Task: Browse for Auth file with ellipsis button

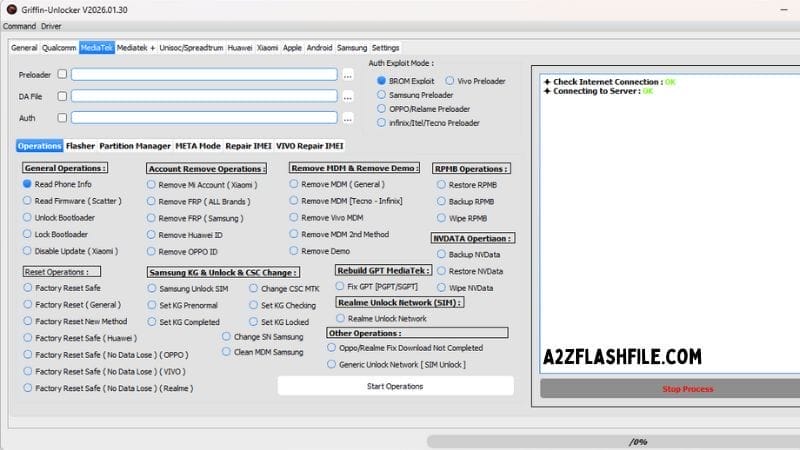Action: [x=347, y=118]
